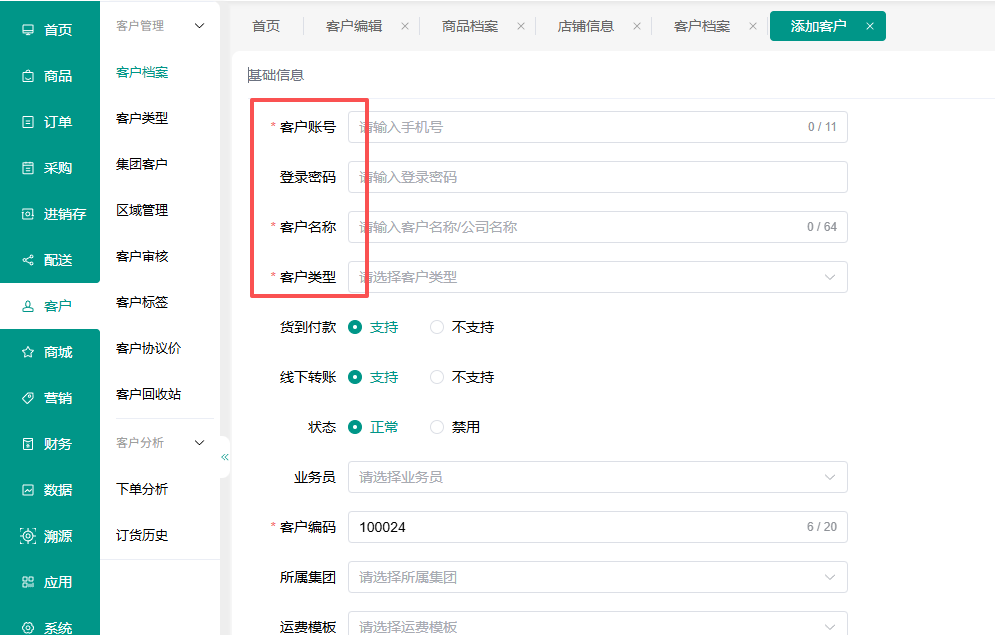Click the 应用 apps grid icon
995x635 pixels.
pyautogui.click(x=28, y=582)
